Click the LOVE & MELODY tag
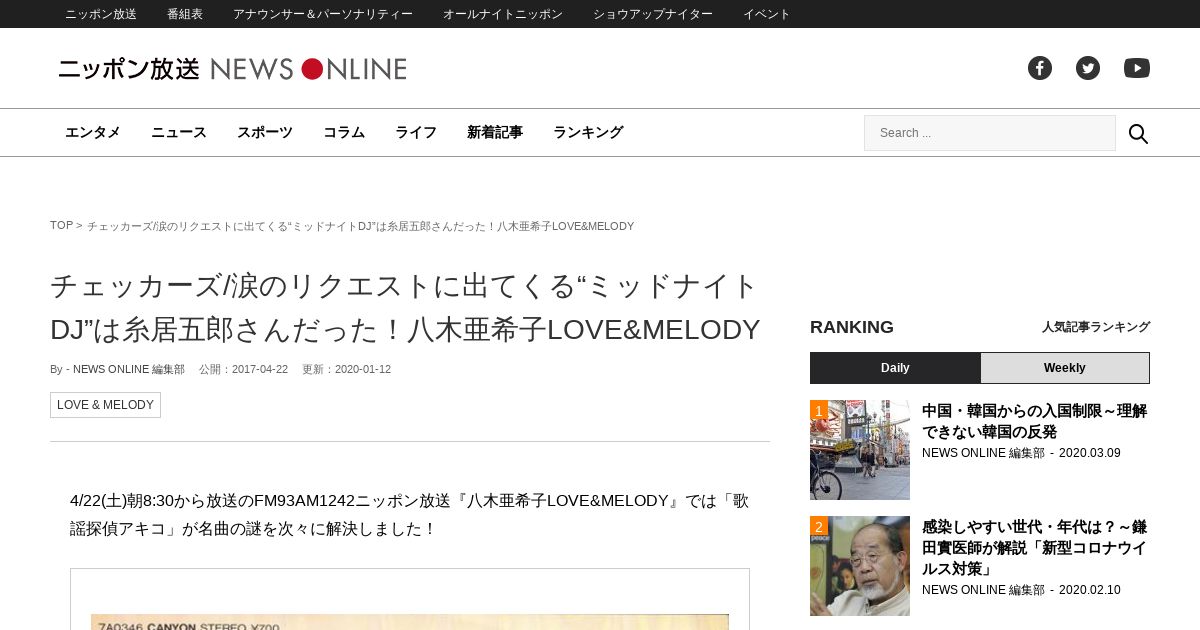Image resolution: width=1200 pixels, height=630 pixels. pyautogui.click(x=105, y=405)
